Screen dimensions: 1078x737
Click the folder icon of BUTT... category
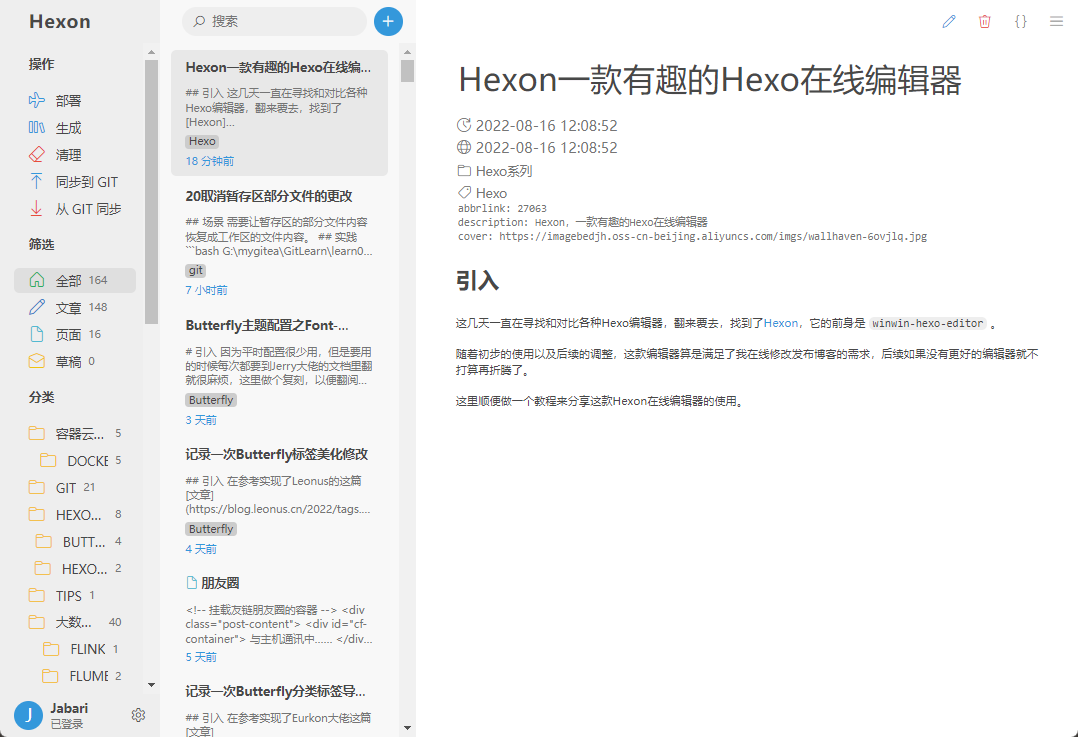(x=43, y=542)
